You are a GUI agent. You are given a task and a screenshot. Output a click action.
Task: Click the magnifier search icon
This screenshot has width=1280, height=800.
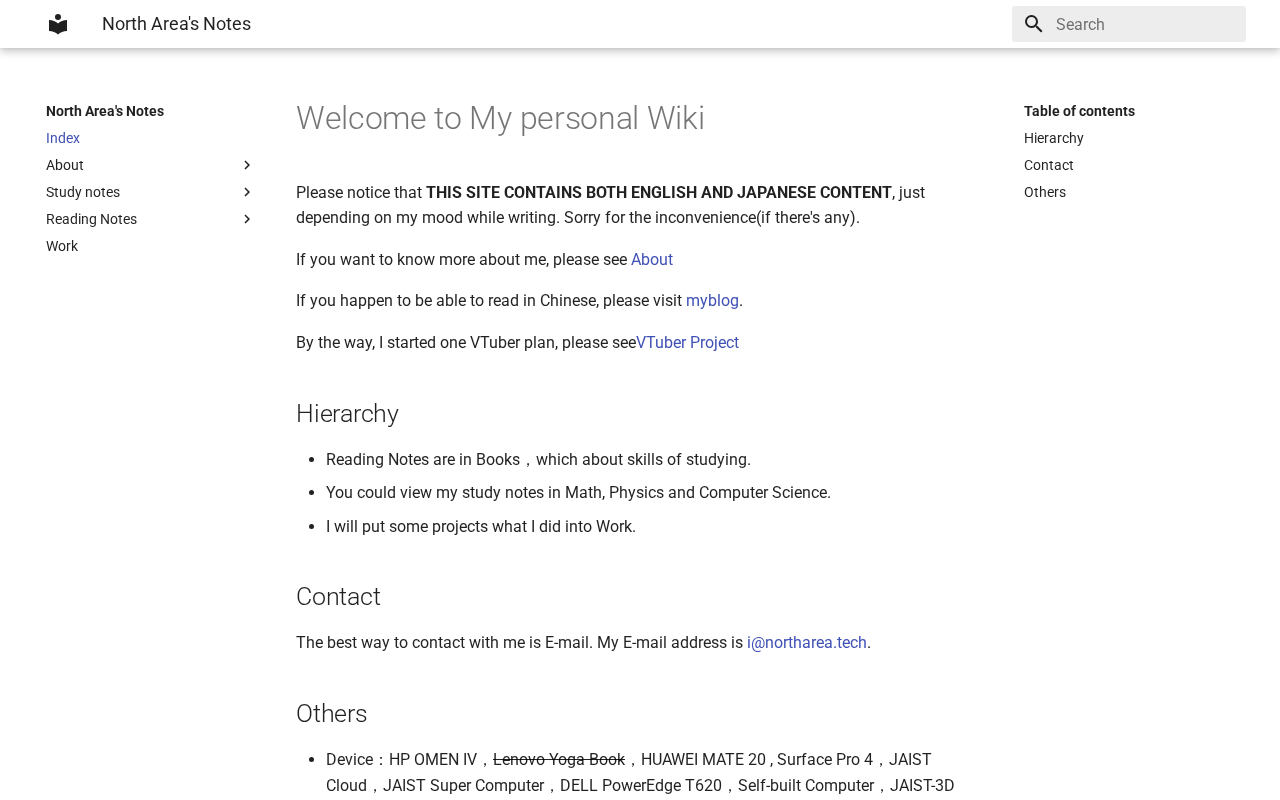point(1034,24)
